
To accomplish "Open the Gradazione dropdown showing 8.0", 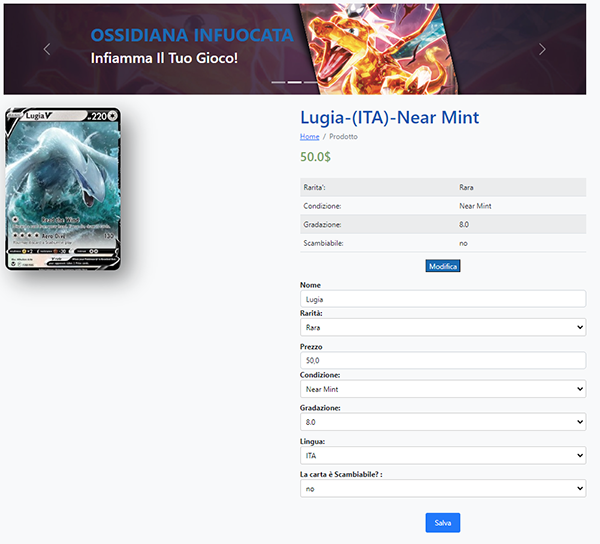I will tap(443, 422).
